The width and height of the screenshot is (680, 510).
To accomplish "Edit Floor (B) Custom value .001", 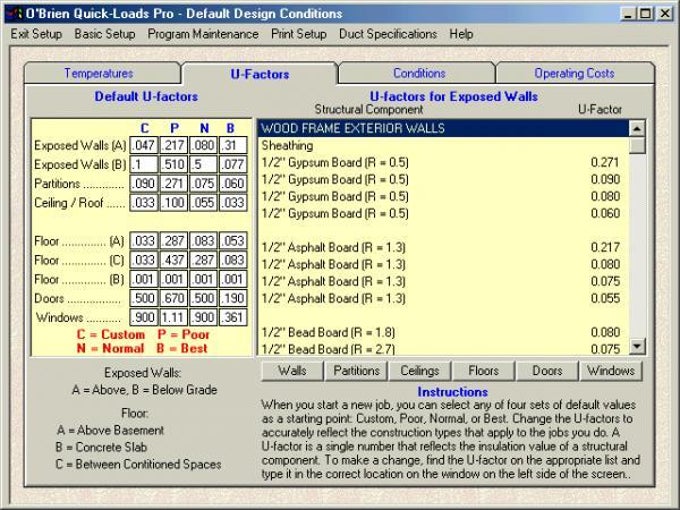I will [x=144, y=279].
